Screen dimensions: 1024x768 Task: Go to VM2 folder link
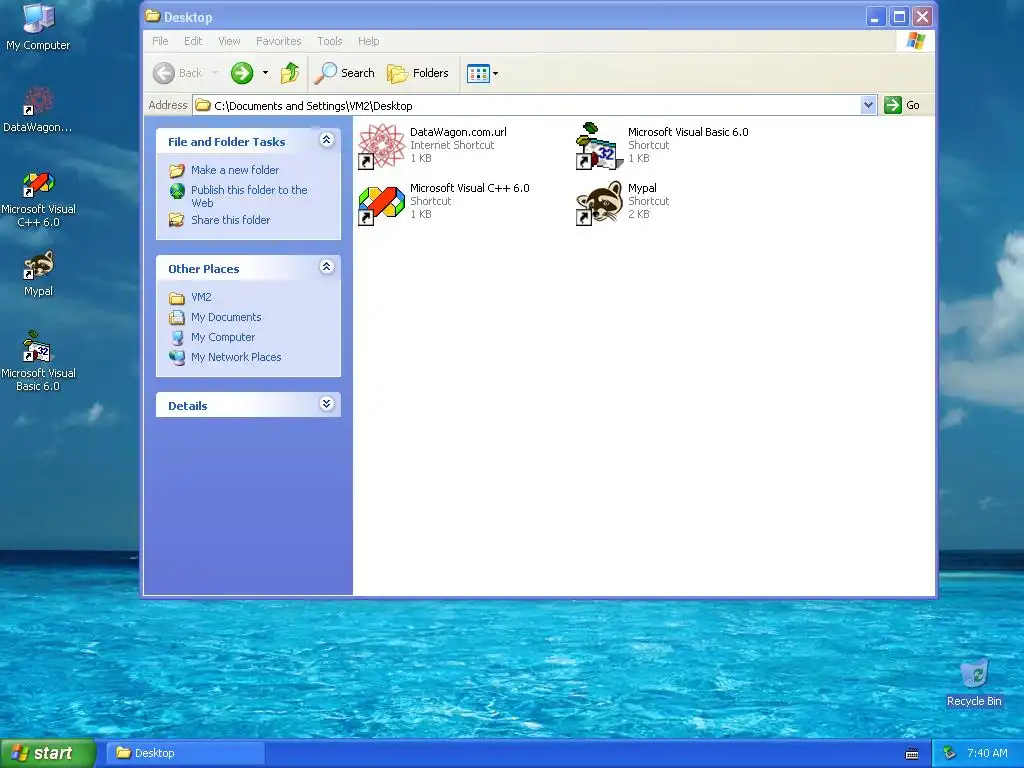(201, 297)
